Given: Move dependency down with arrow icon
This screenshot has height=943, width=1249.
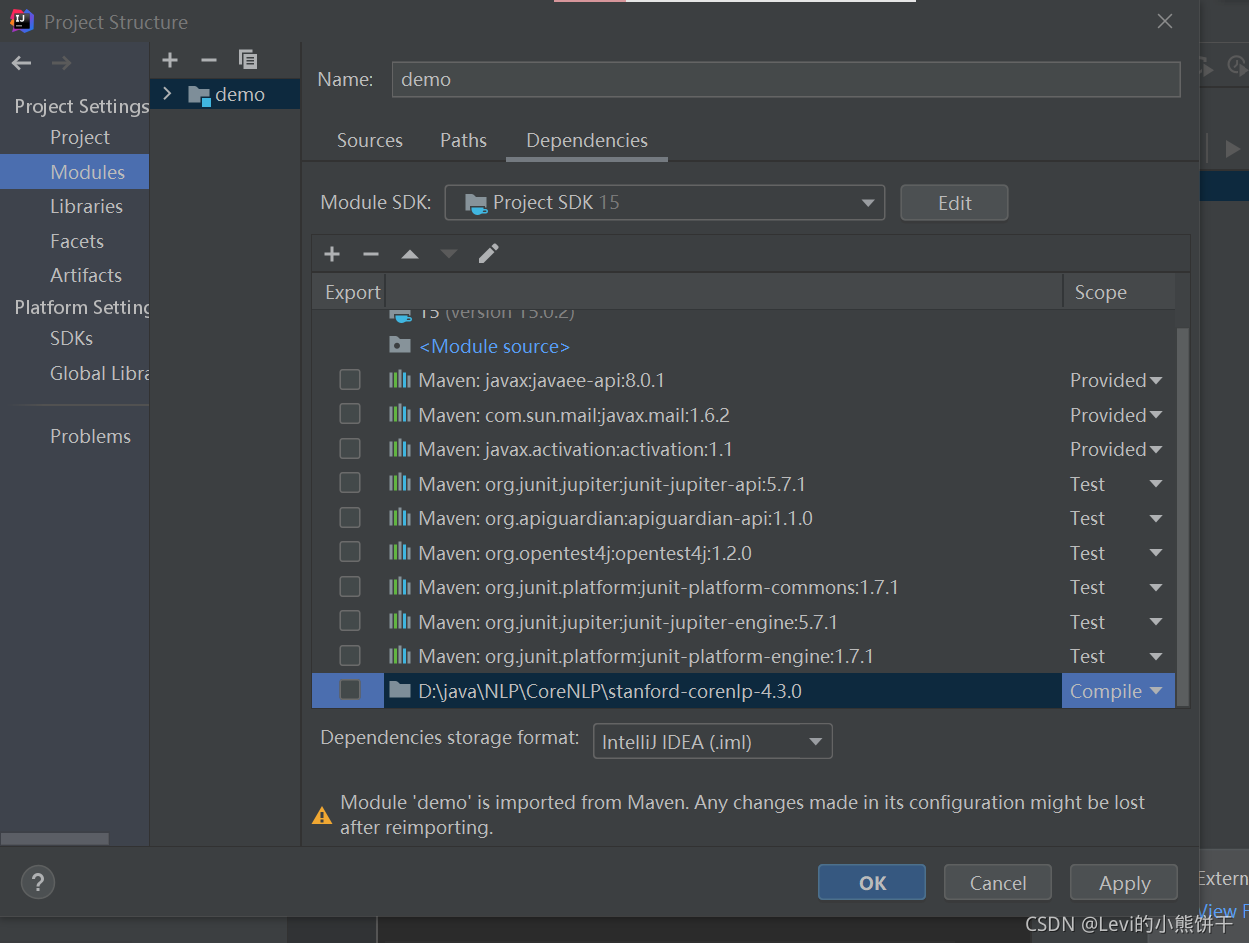Looking at the screenshot, I should click(449, 254).
